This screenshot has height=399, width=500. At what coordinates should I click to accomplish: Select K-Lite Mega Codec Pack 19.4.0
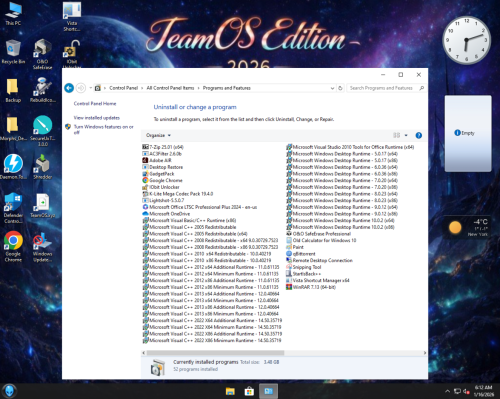(x=178, y=194)
